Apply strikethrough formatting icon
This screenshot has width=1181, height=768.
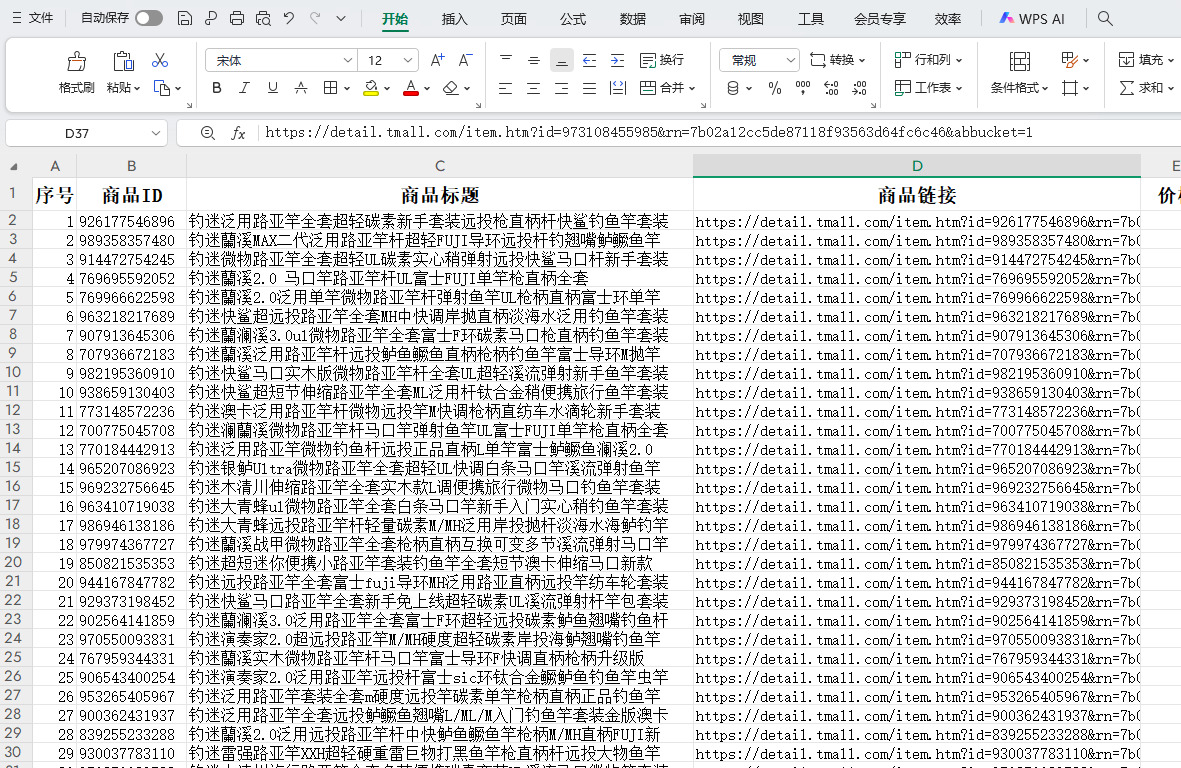(302, 88)
